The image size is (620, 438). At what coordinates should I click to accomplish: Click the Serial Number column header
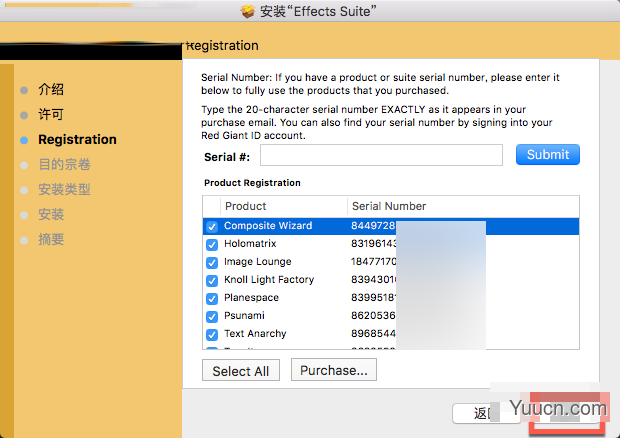click(x=463, y=206)
